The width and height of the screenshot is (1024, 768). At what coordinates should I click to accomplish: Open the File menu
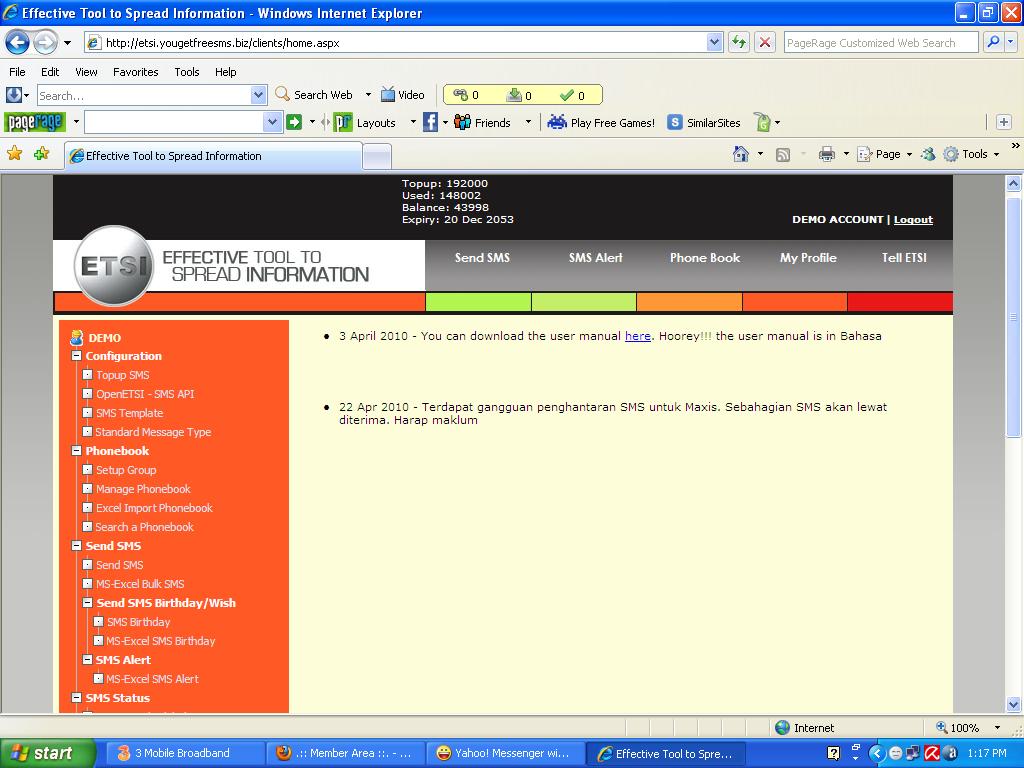[18, 72]
